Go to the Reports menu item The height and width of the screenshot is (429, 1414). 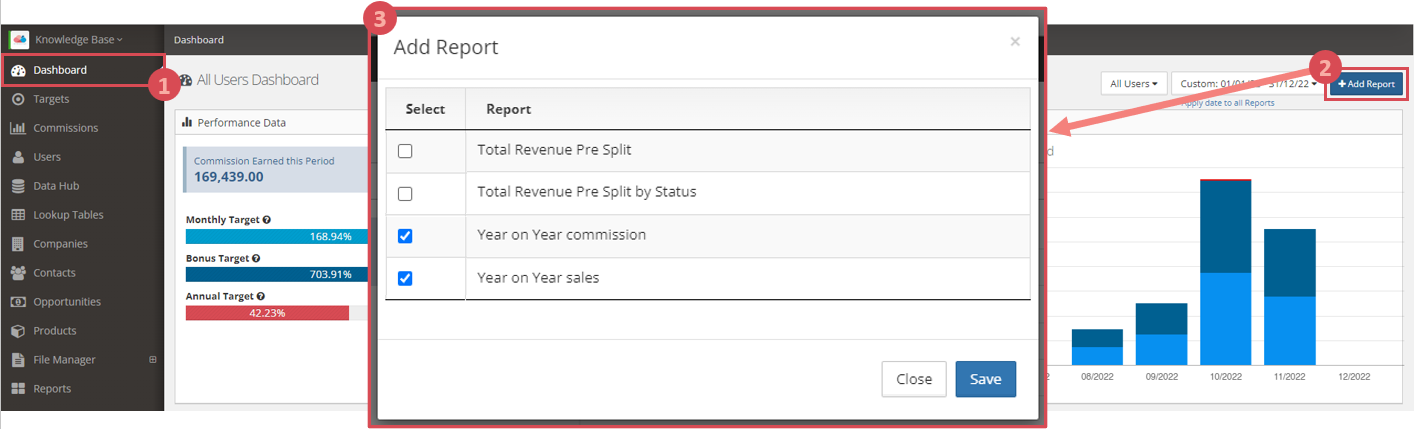[x=52, y=389]
